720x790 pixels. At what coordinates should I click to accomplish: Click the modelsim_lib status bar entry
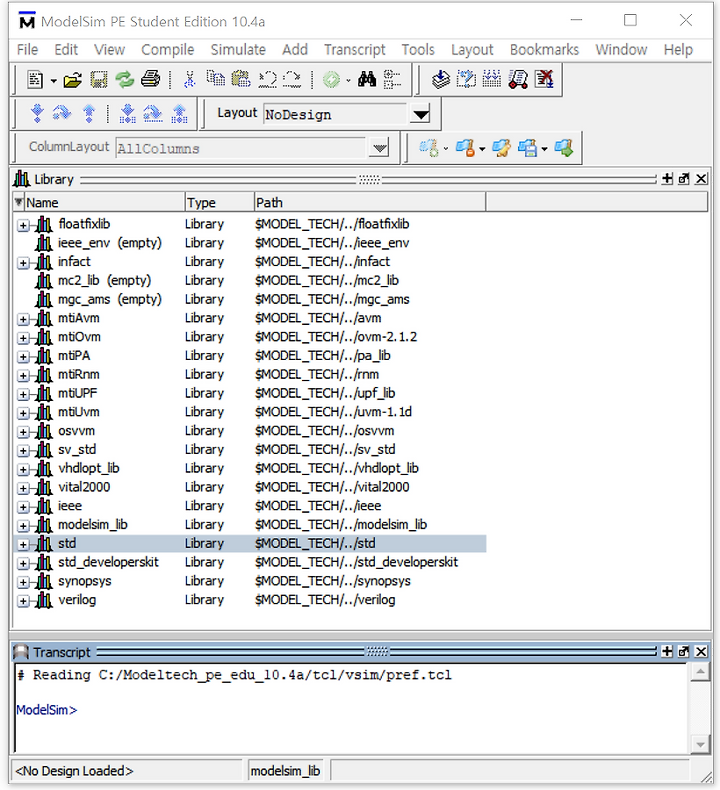tap(286, 771)
